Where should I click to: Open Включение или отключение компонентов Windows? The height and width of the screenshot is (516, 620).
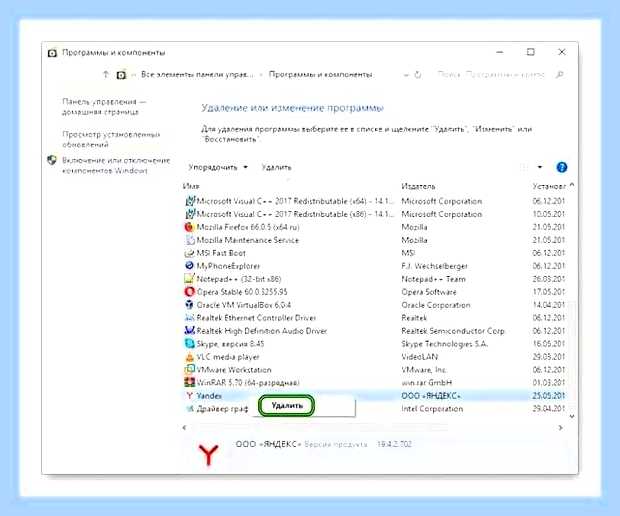(116, 166)
